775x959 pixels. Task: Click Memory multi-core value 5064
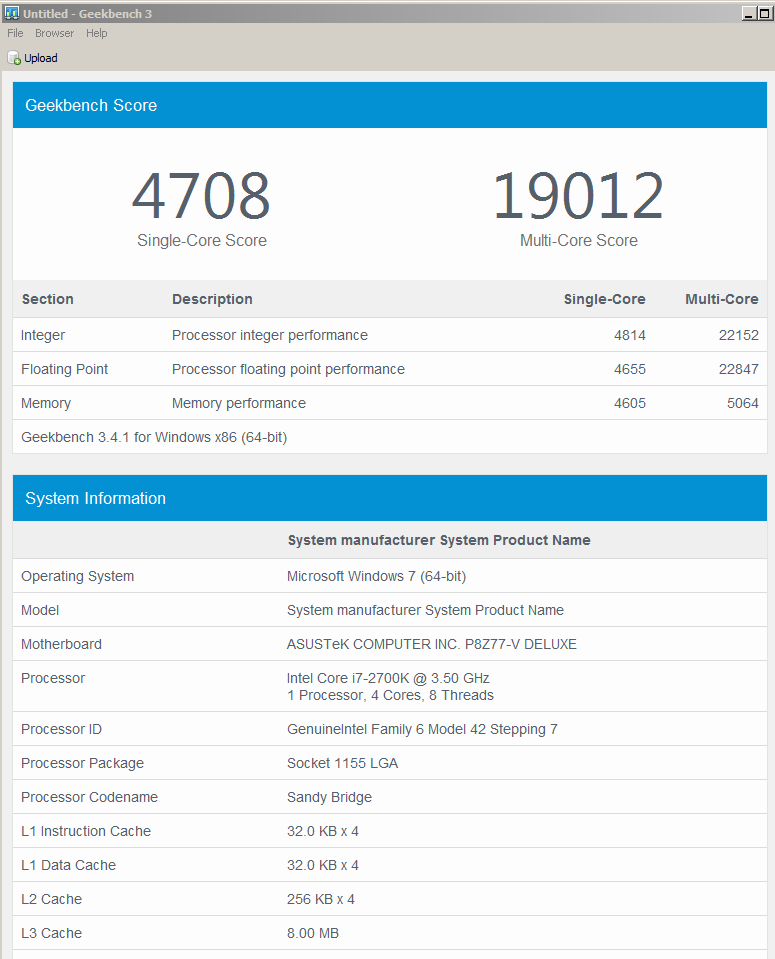pos(743,404)
